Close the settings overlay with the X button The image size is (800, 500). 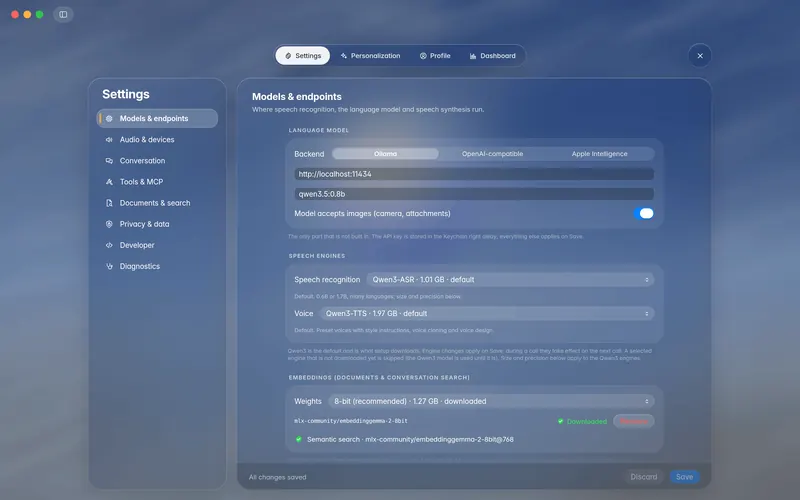coord(700,56)
